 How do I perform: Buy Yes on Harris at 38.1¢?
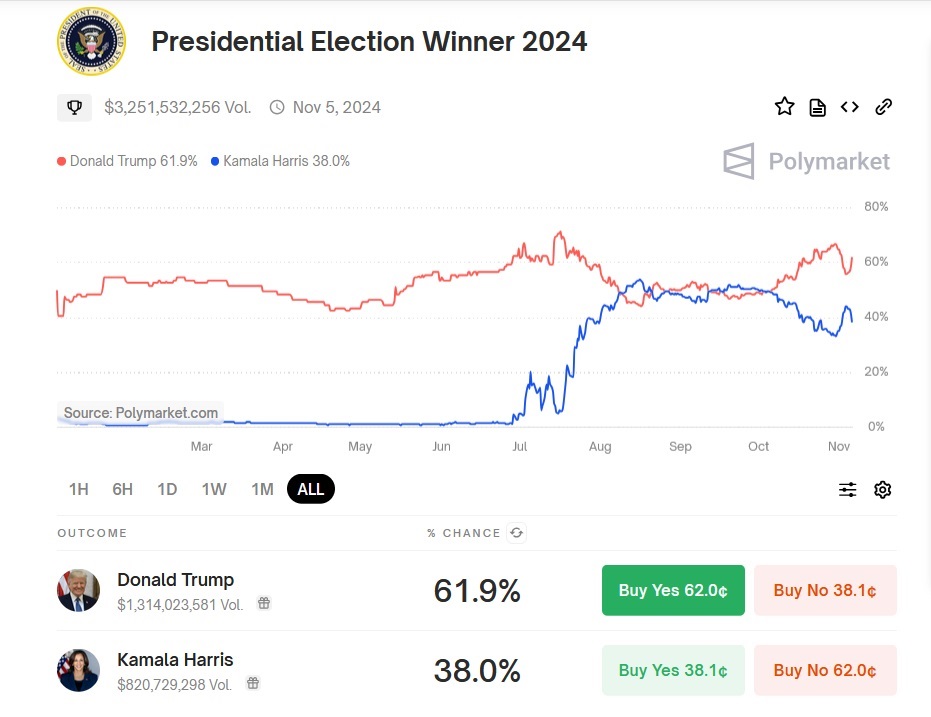(673, 670)
